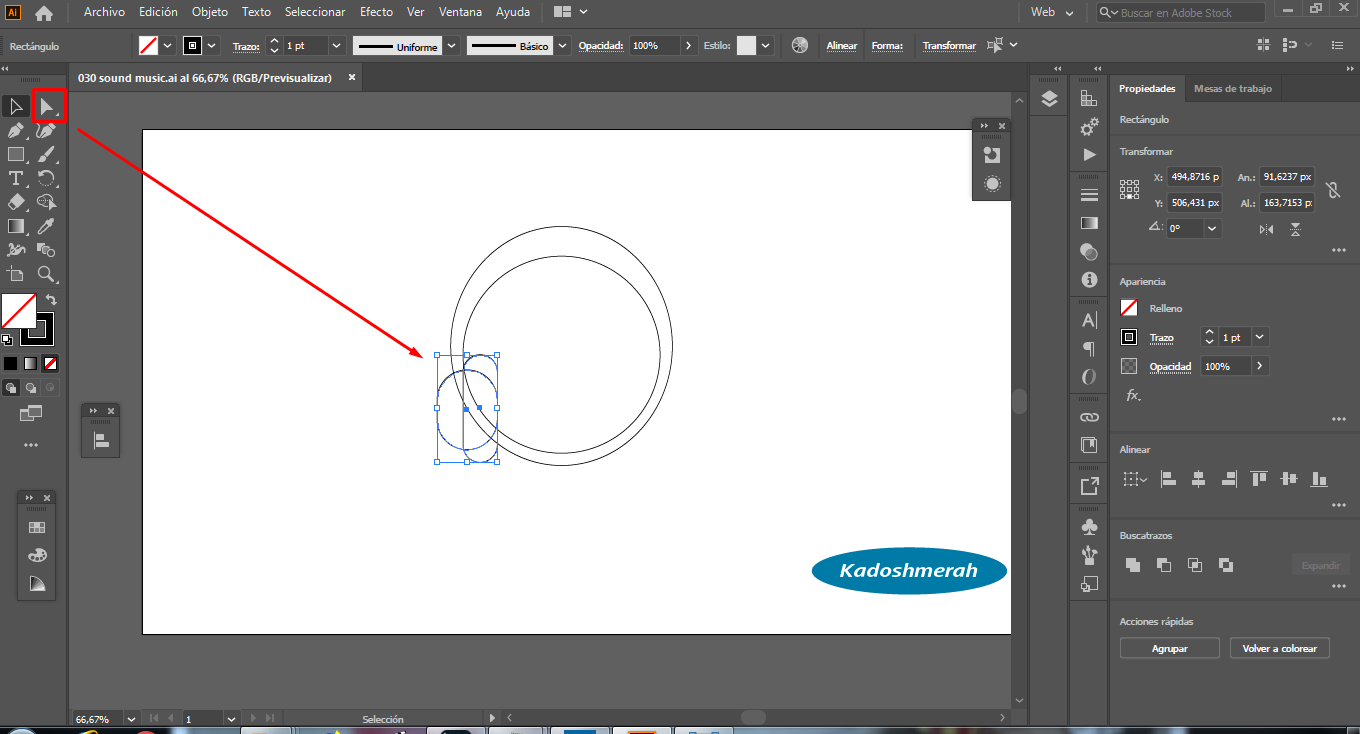Image resolution: width=1360 pixels, height=734 pixels.
Task: Flip the shape horizontally
Action: coord(1267,229)
